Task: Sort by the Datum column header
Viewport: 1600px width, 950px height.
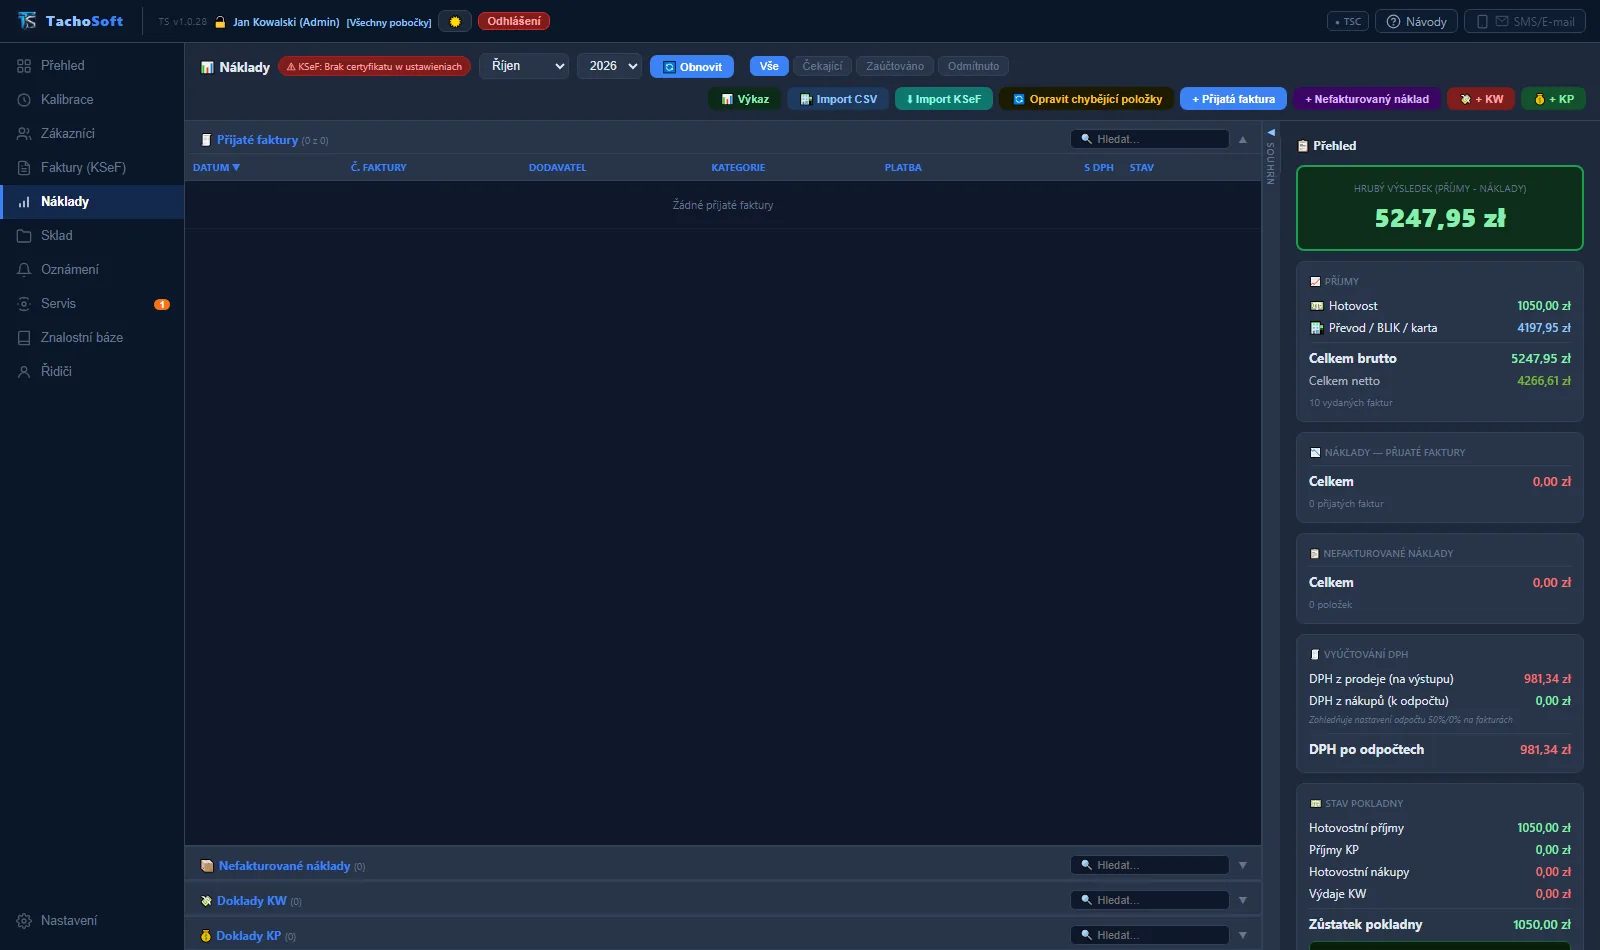Action: point(216,167)
